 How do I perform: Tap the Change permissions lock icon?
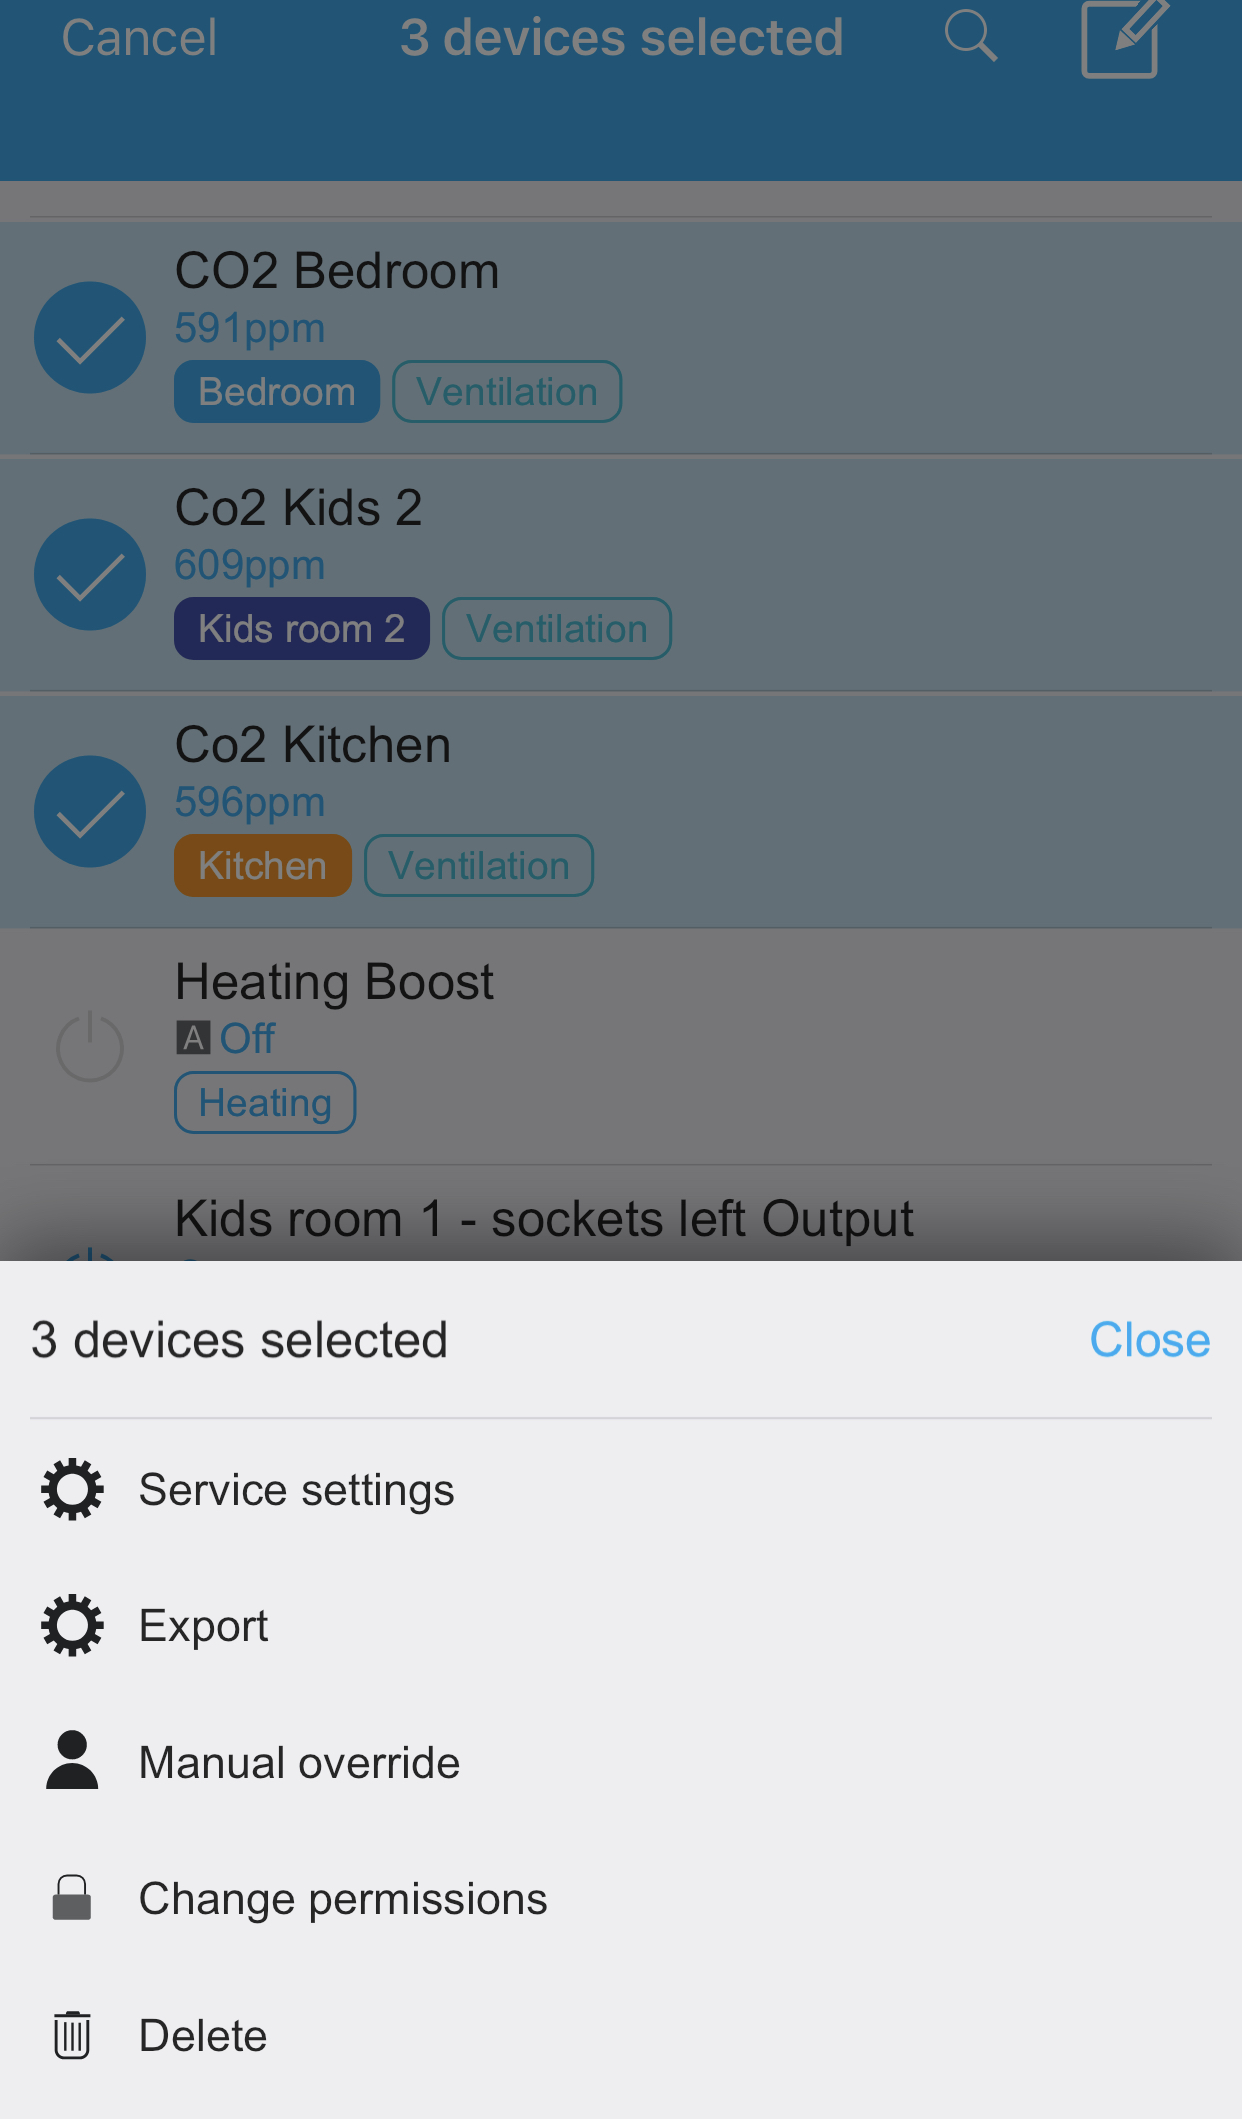point(71,1897)
